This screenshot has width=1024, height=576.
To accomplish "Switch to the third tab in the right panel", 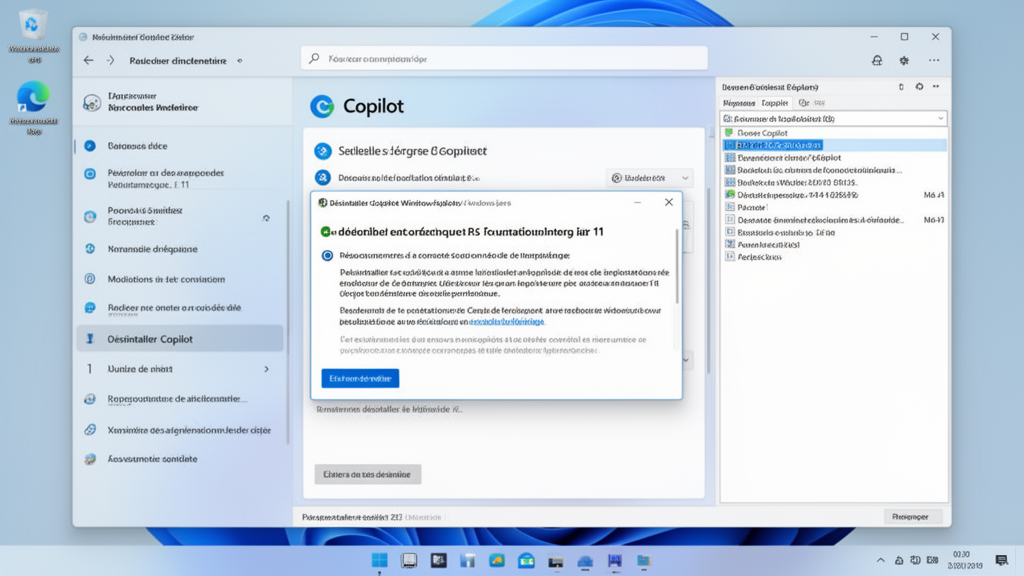I will pyautogui.click(x=812, y=103).
